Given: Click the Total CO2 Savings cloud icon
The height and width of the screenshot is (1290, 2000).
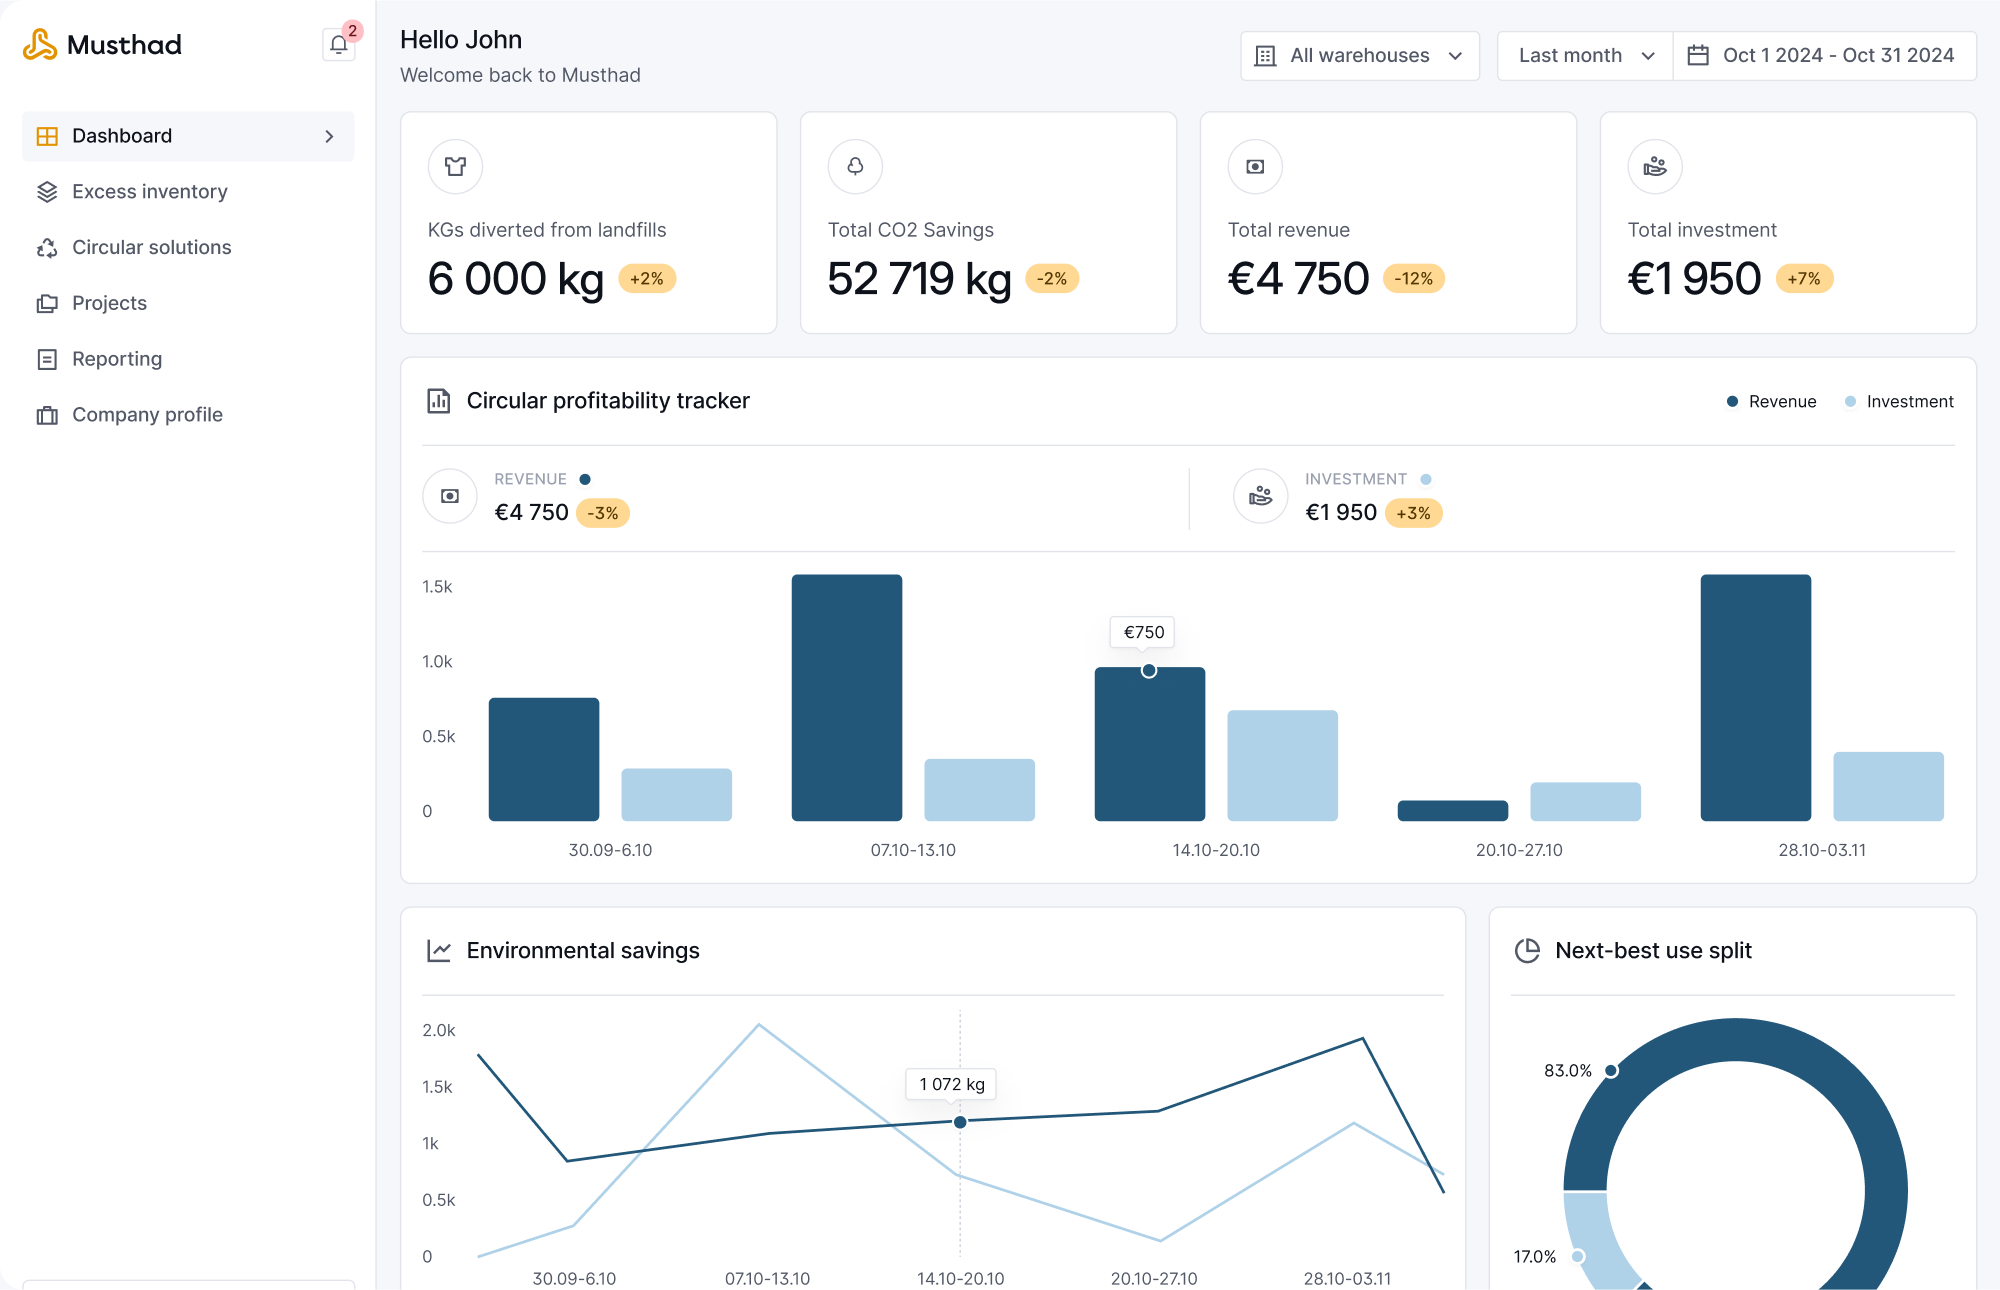Looking at the screenshot, I should click(x=855, y=166).
